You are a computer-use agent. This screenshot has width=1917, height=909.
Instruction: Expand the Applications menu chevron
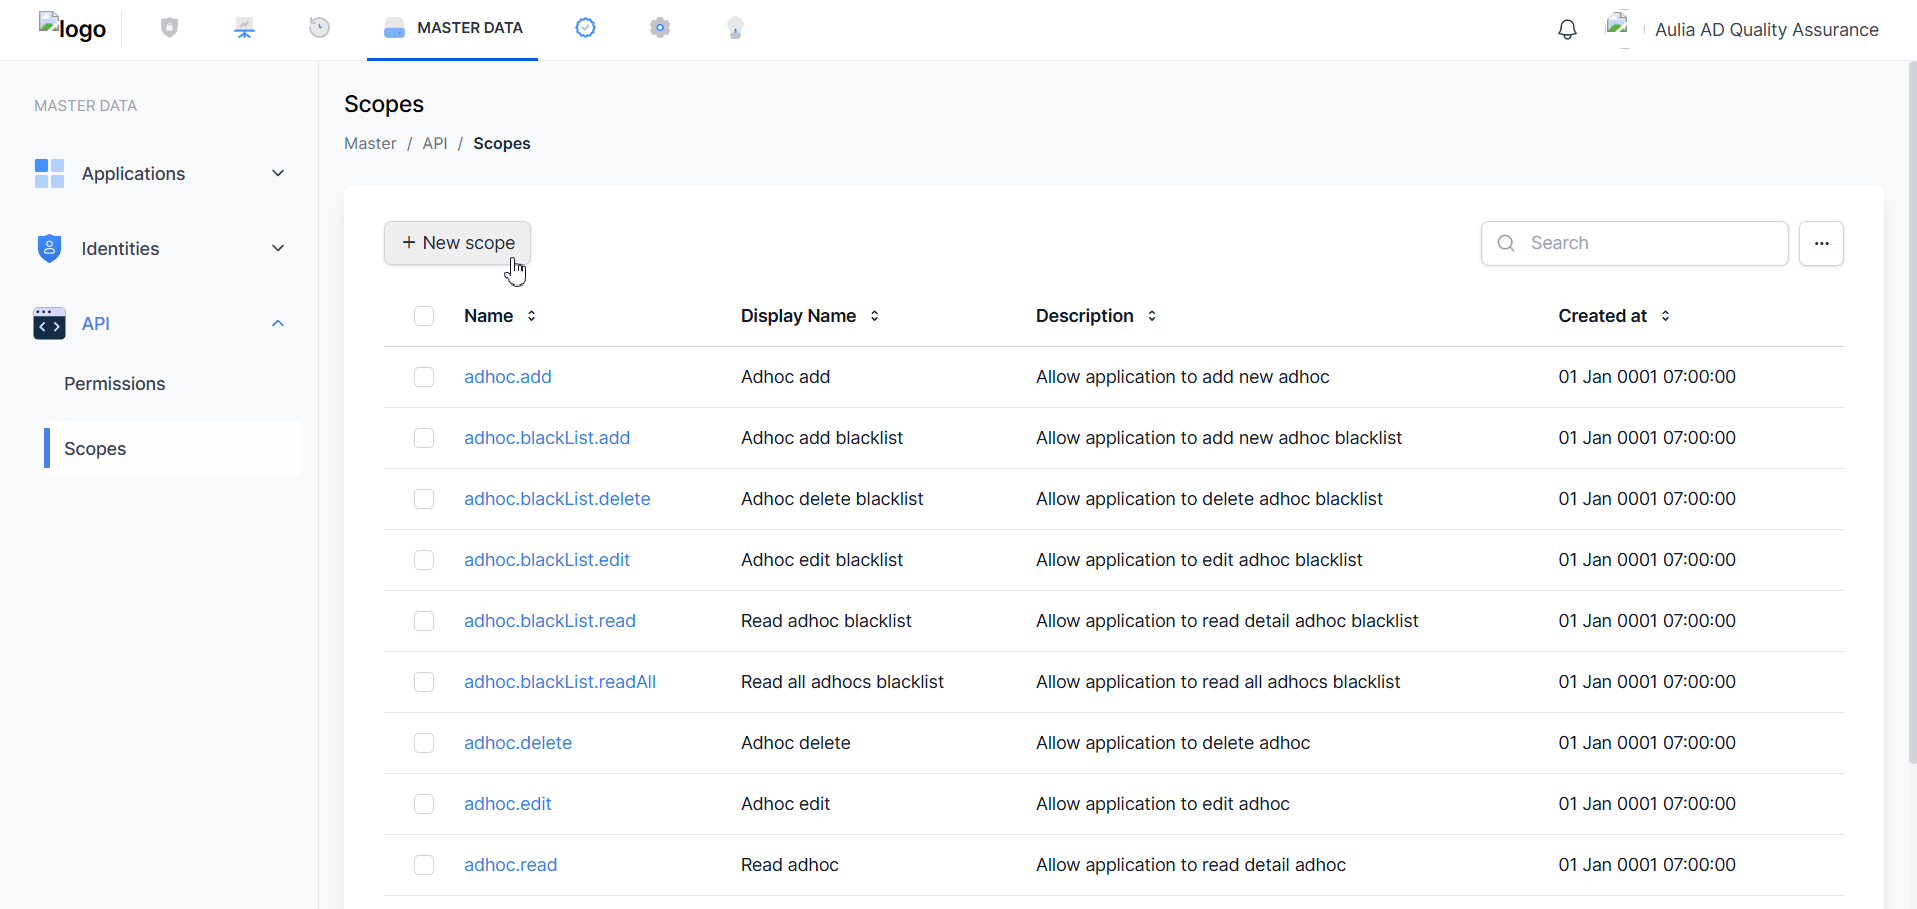pos(278,173)
